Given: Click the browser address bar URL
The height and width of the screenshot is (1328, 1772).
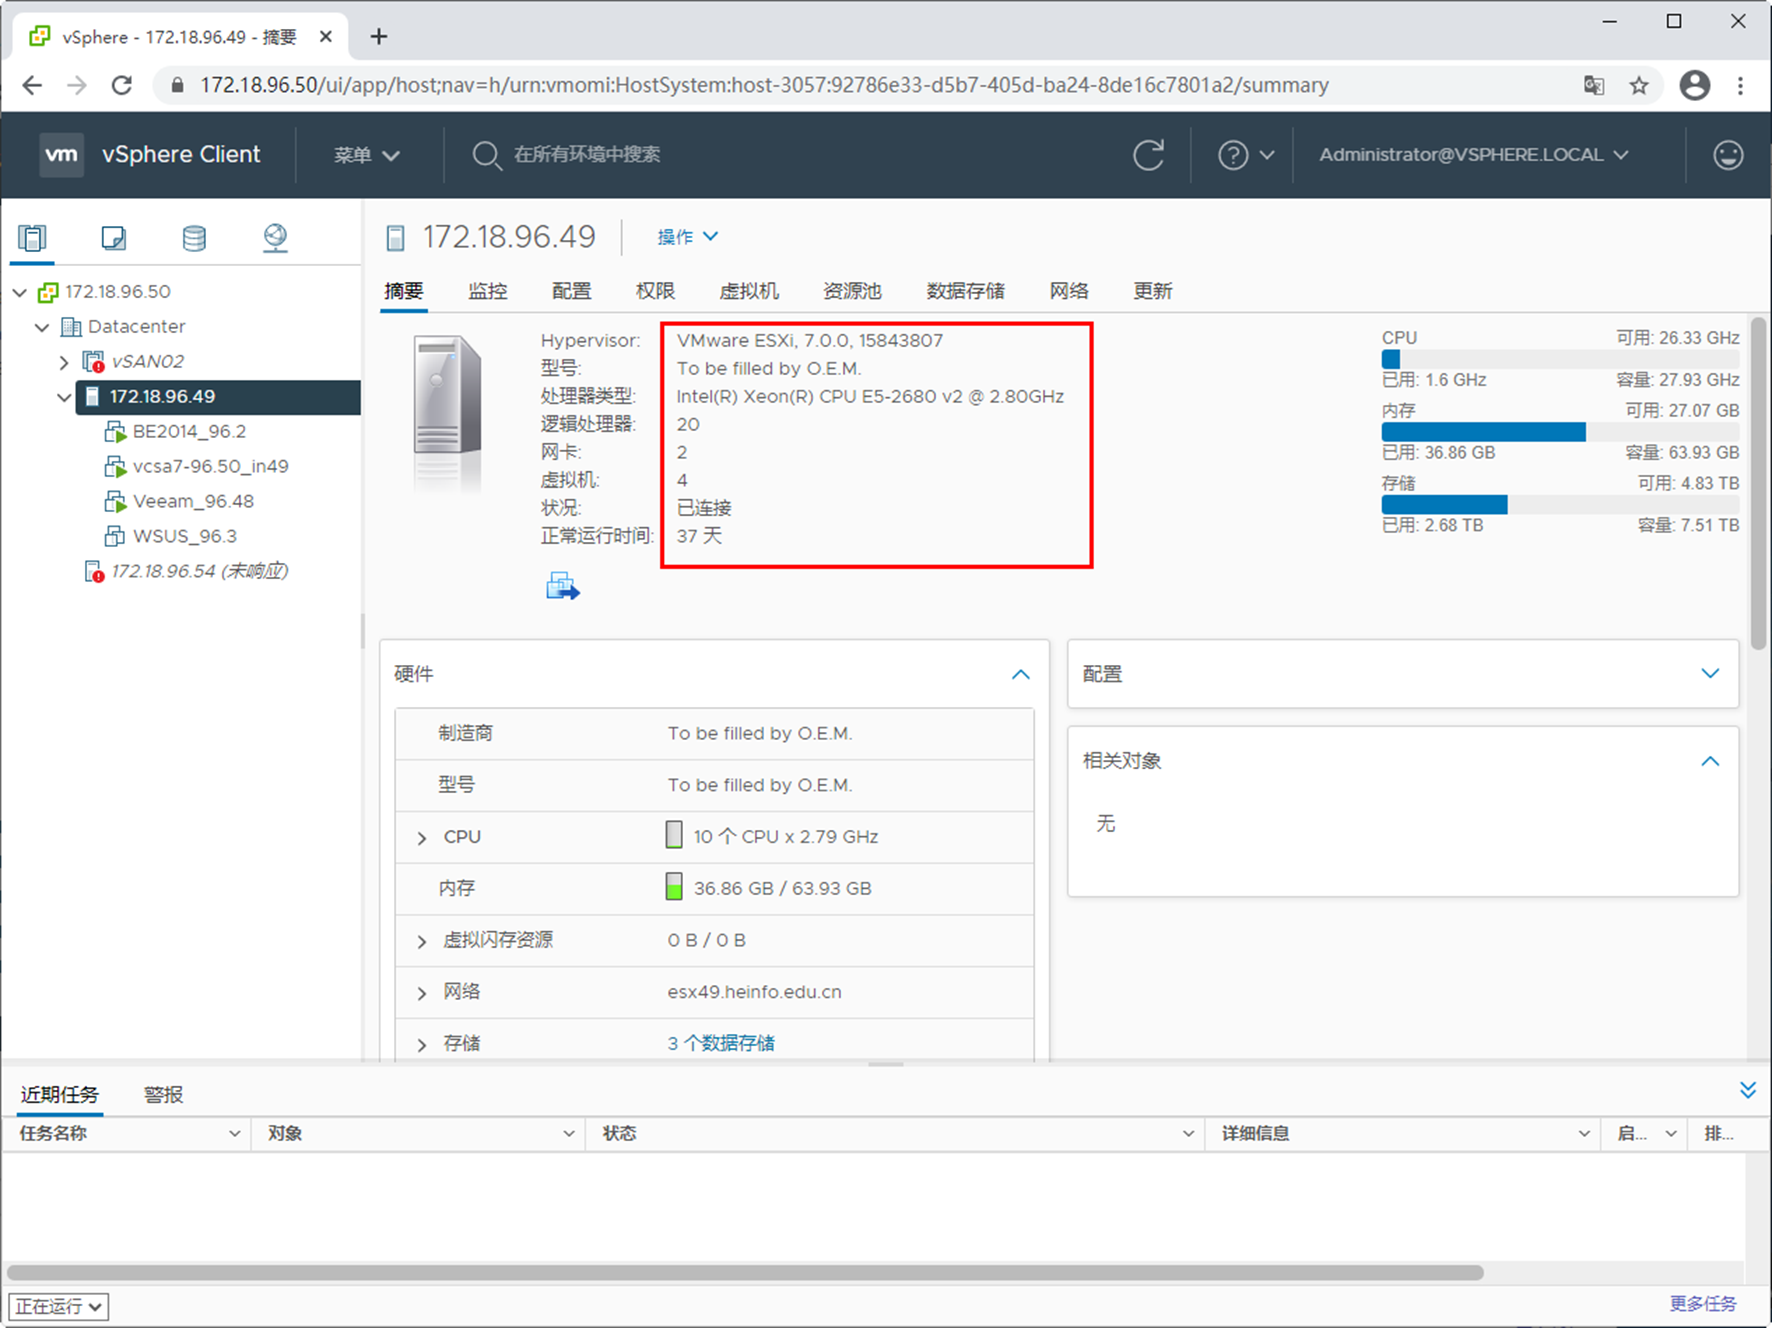Looking at the screenshot, I should [x=764, y=85].
